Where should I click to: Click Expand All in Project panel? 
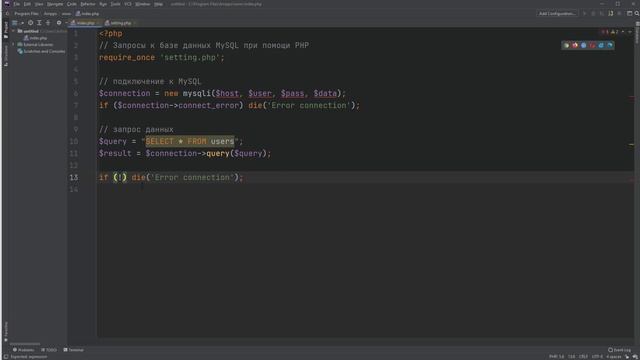[39, 23]
